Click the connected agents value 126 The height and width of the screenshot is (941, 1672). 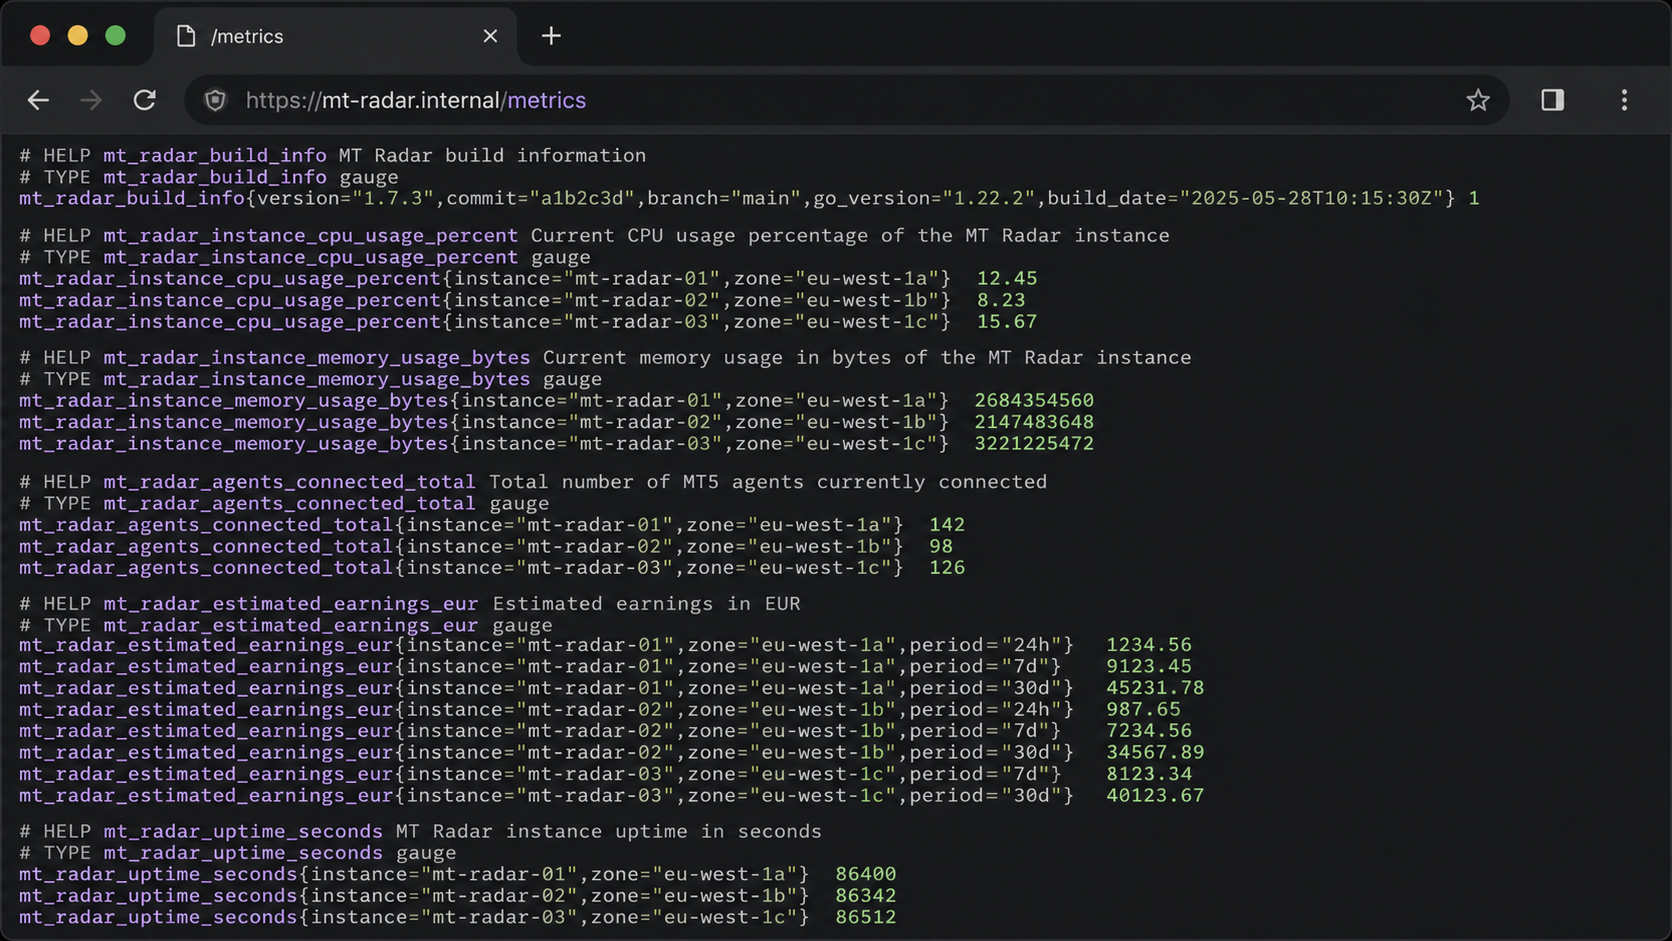click(x=947, y=568)
